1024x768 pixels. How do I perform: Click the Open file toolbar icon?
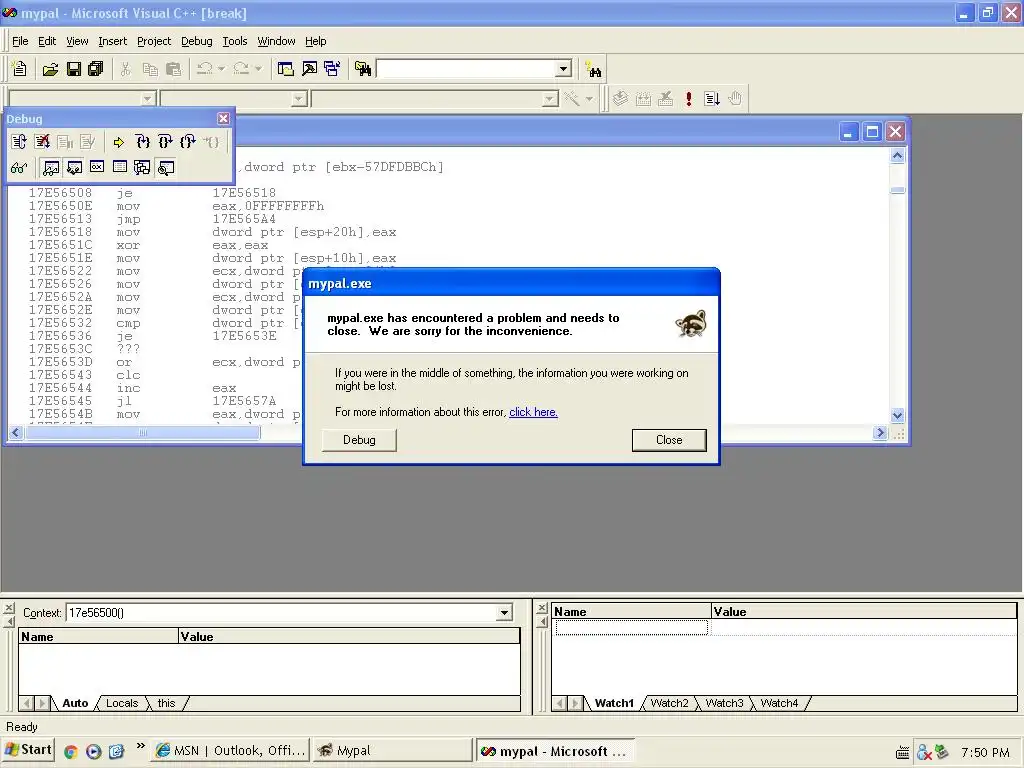50,69
